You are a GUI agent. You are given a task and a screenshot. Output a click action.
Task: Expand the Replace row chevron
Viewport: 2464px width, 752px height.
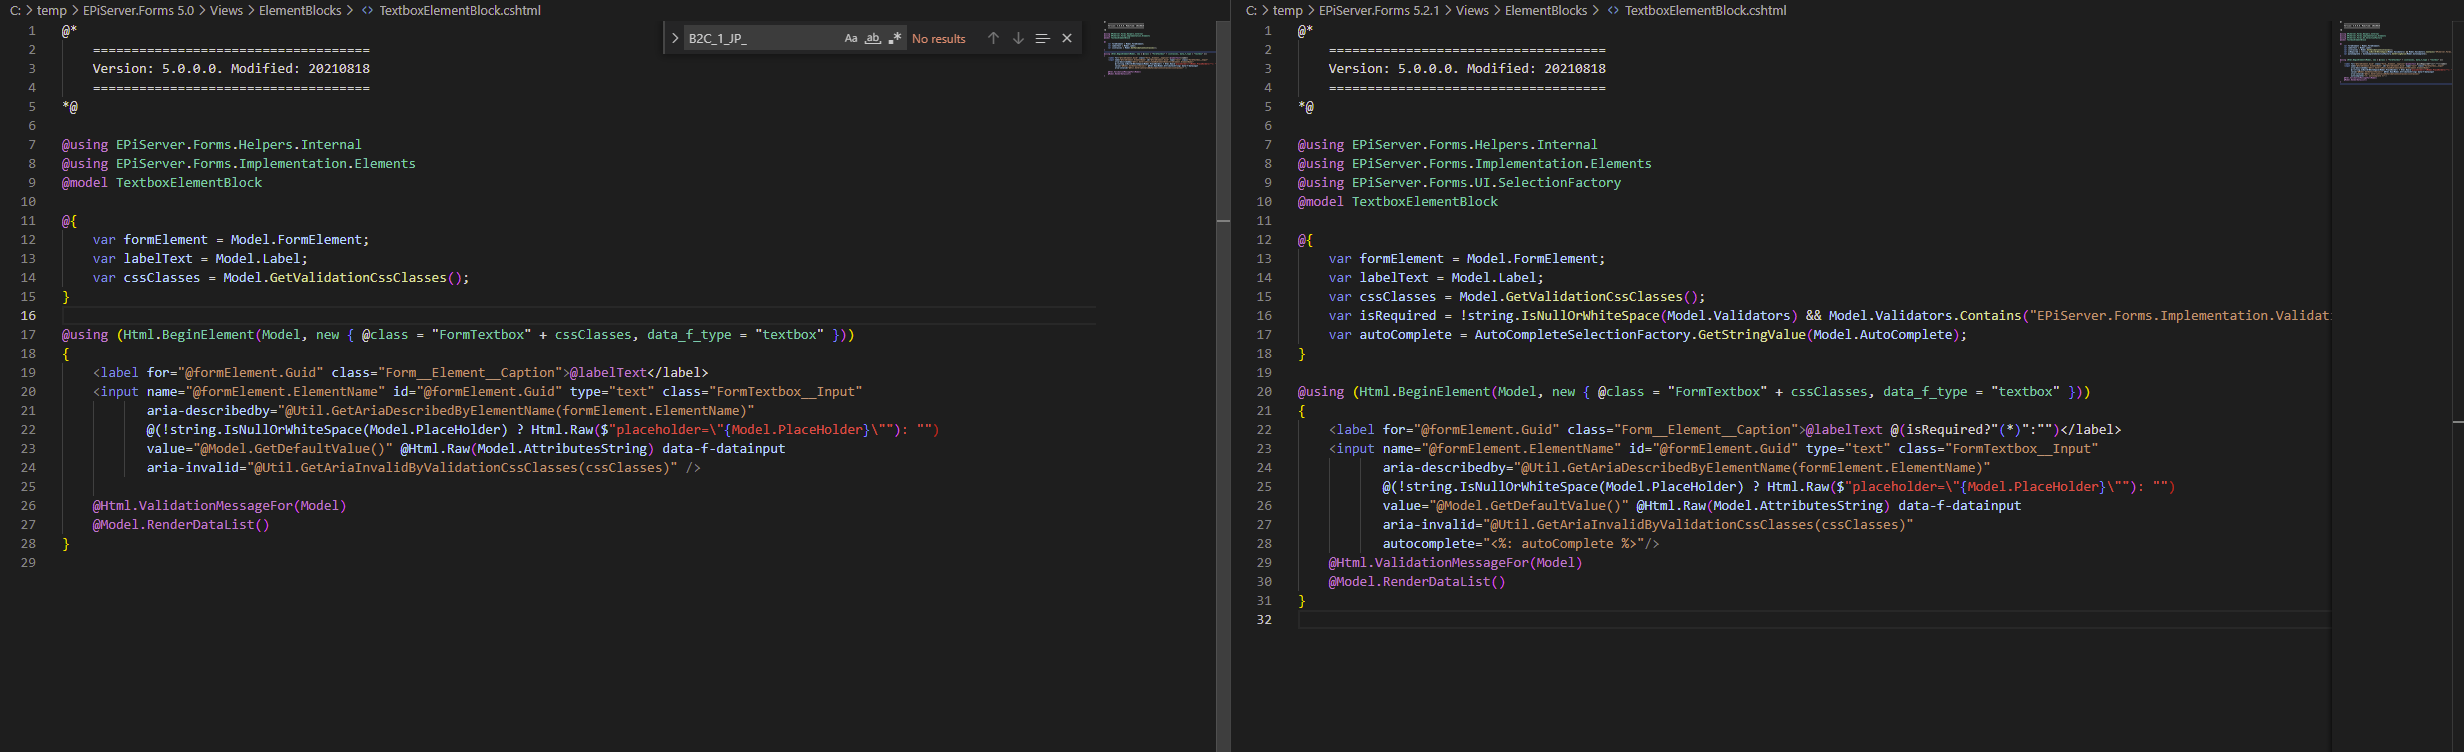tap(675, 38)
